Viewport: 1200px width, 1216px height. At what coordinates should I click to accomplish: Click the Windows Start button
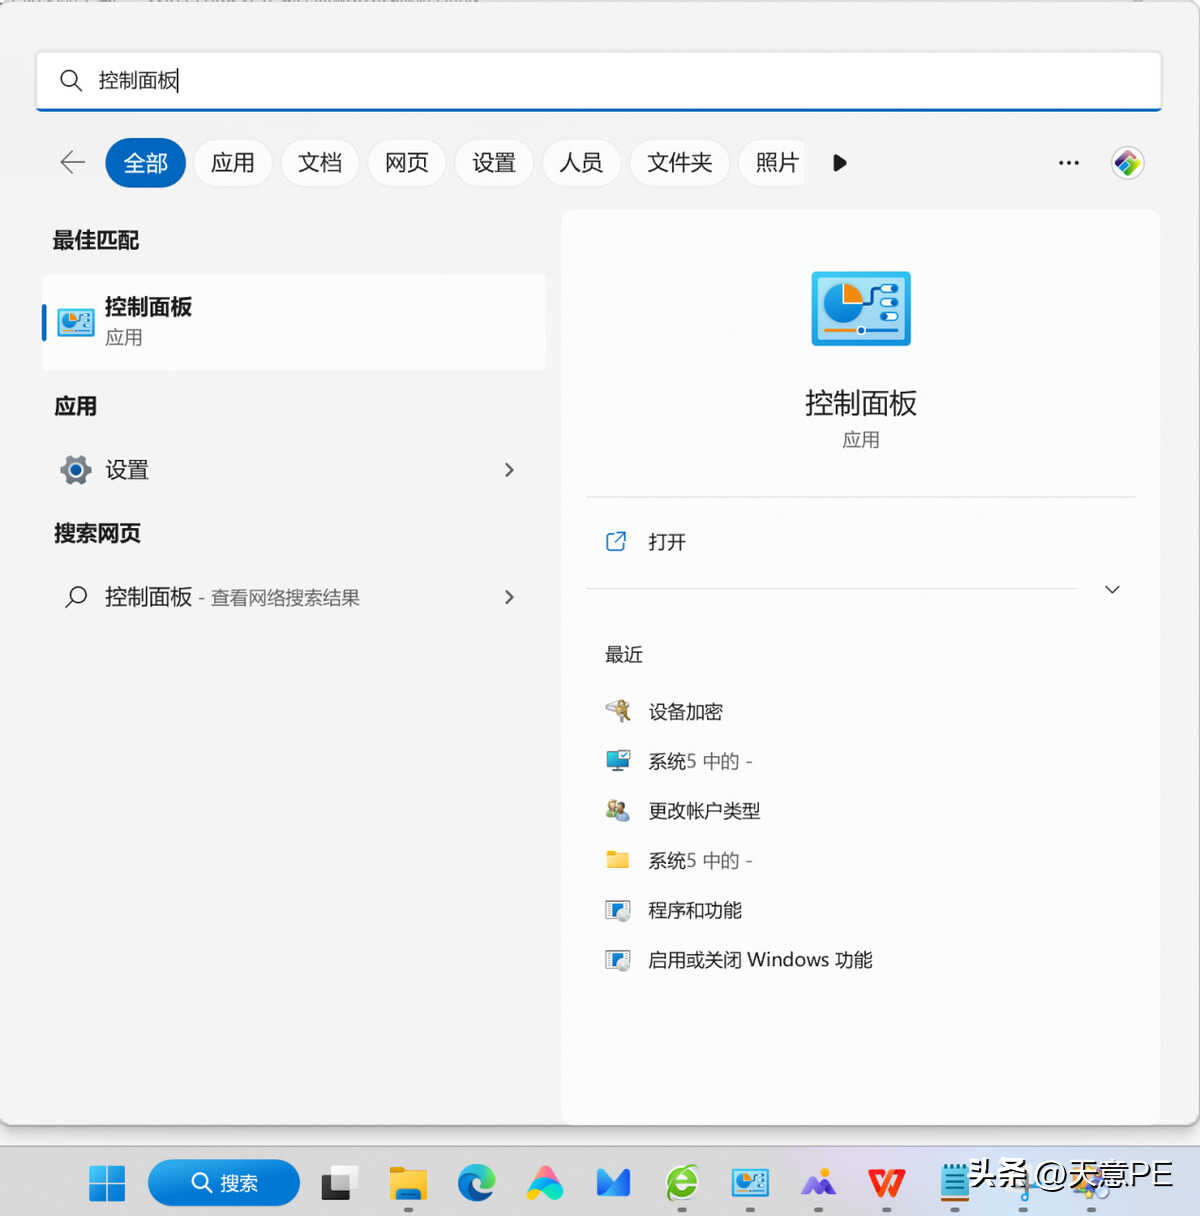click(x=107, y=1183)
